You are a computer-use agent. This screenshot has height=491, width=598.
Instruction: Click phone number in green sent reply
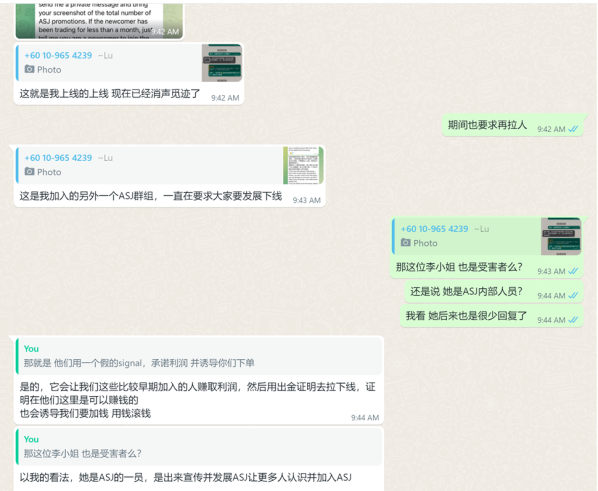(x=434, y=229)
